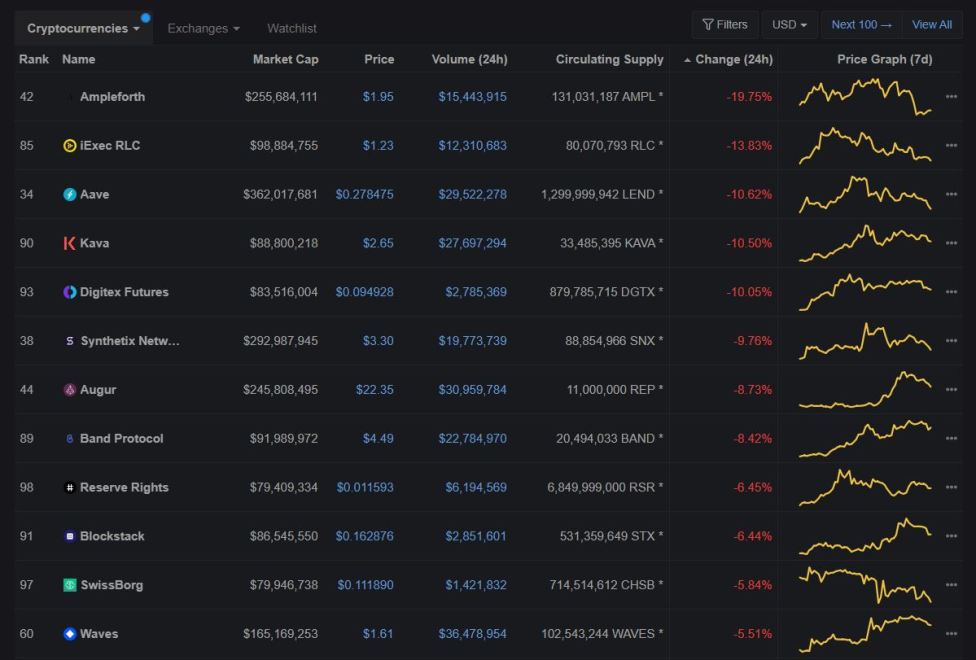Expand the Cryptocurrencies dropdown tab
The height and width of the screenshot is (660, 976).
(x=83, y=29)
